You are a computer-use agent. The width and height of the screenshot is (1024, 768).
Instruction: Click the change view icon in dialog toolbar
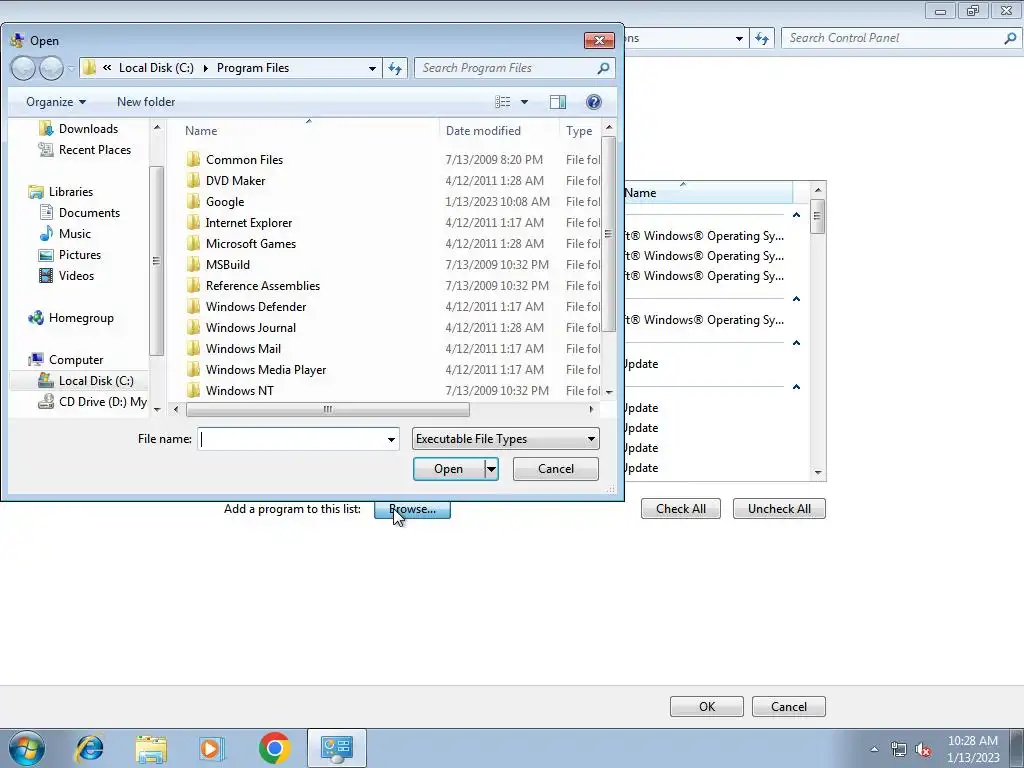tap(502, 102)
